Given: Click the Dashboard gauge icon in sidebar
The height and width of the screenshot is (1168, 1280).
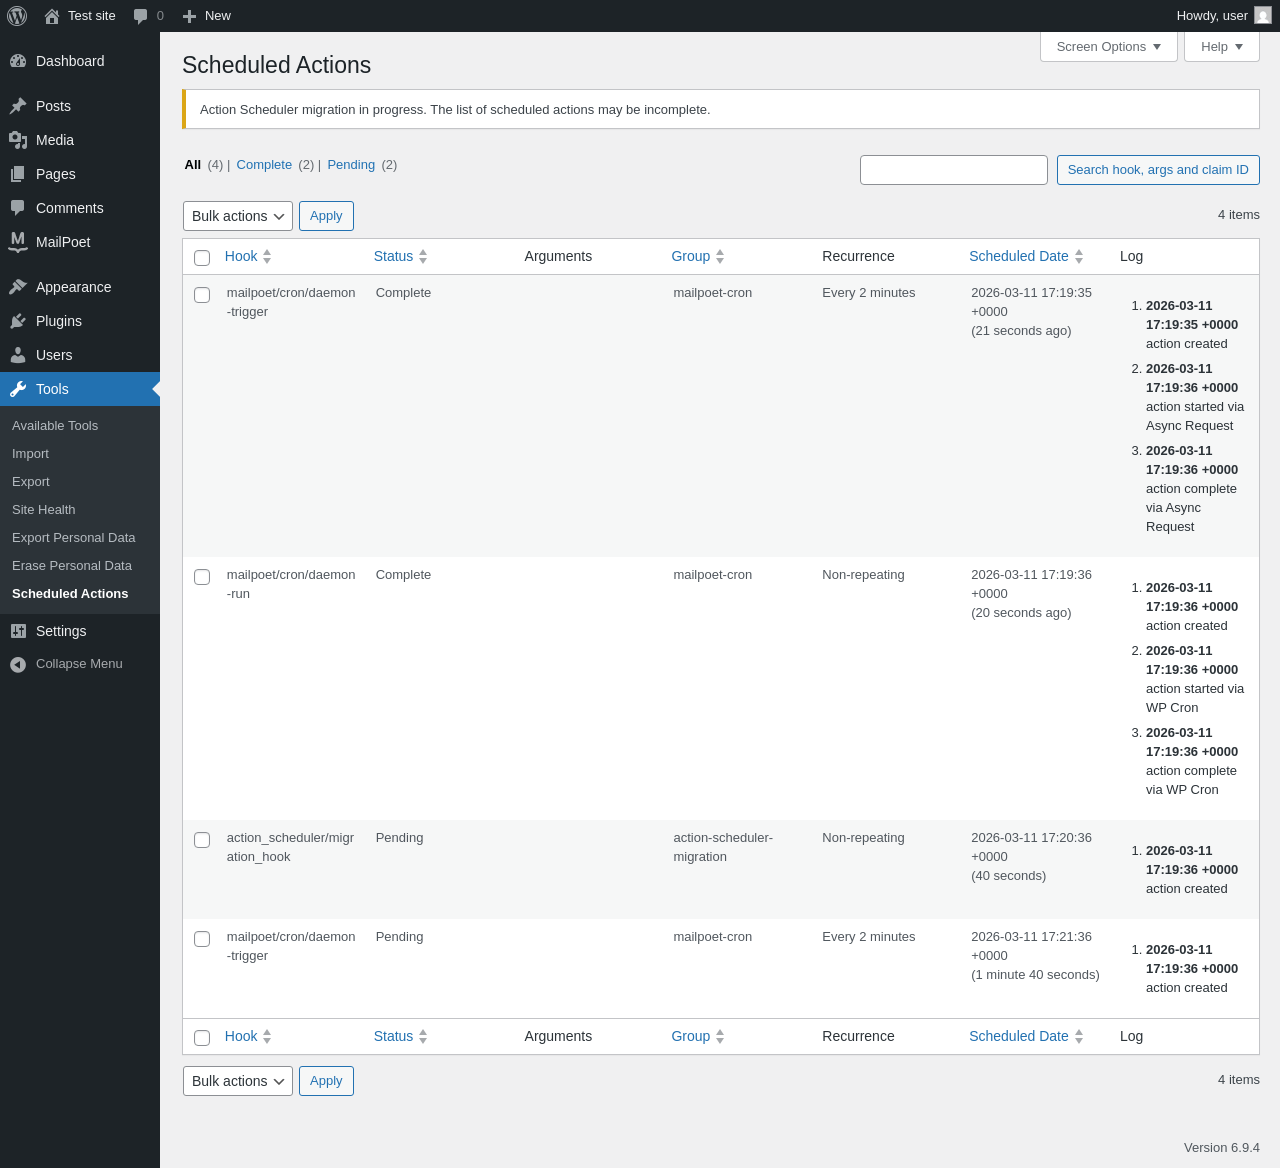Looking at the screenshot, I should click(x=18, y=61).
